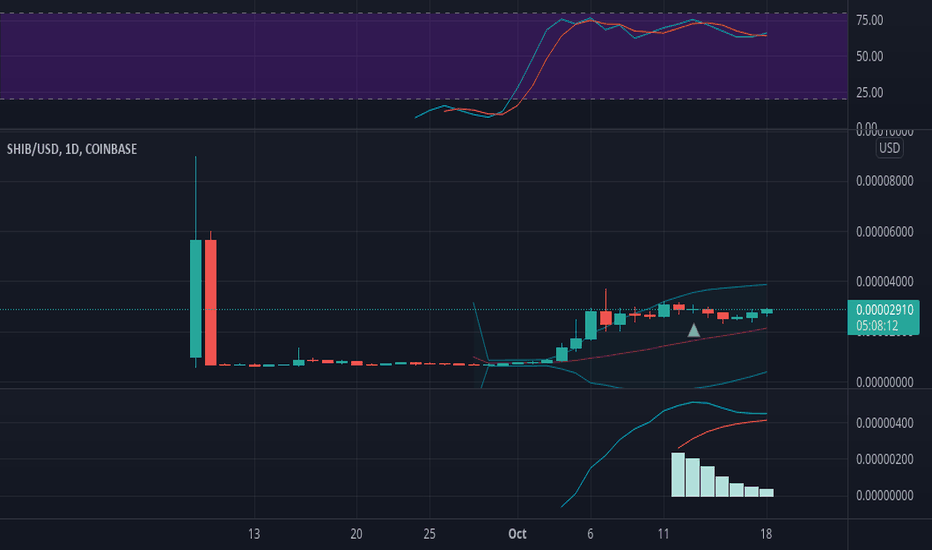
Task: Select the tallest histogram bar in lower indicator
Action: pos(678,474)
